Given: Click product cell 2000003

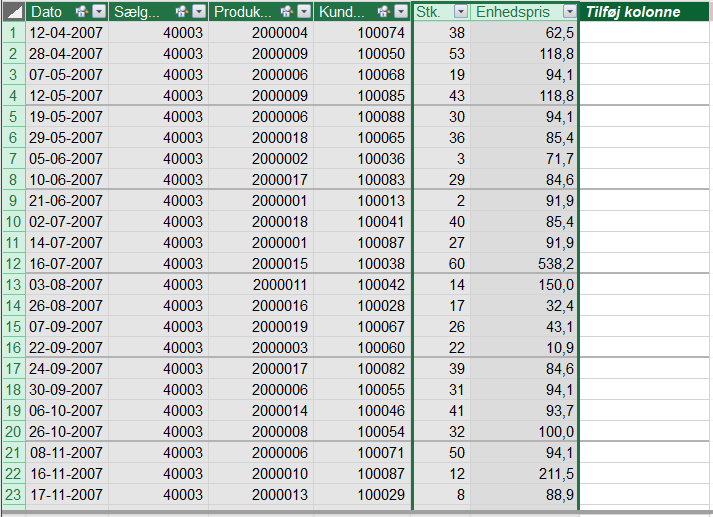Looking at the screenshot, I should click(261, 348).
